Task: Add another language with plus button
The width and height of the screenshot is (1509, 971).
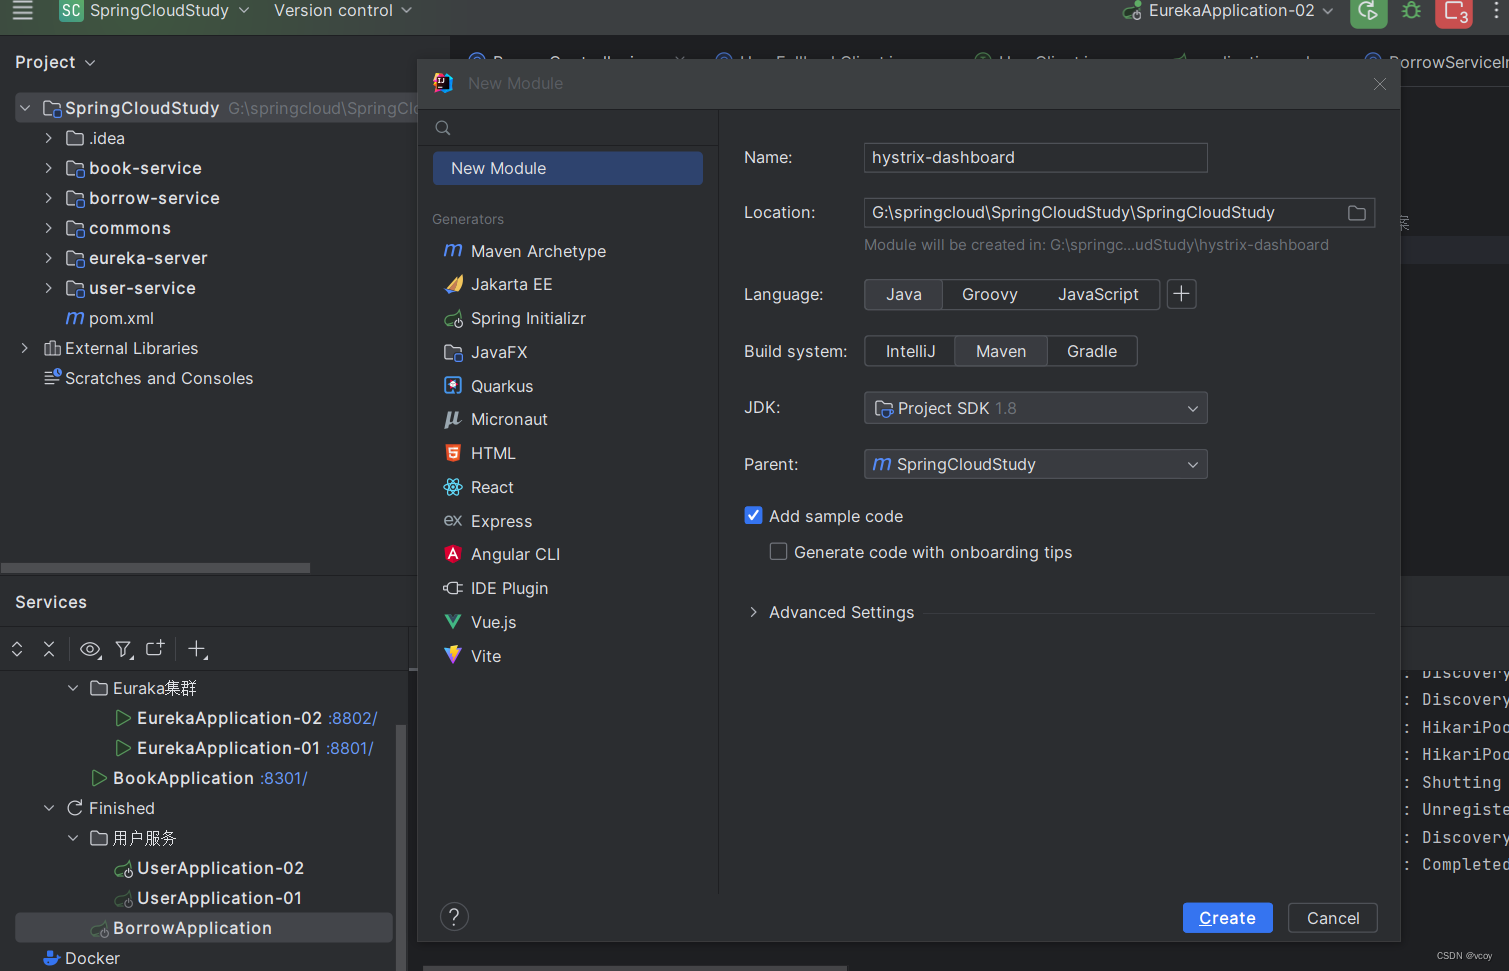Action: [x=1181, y=294]
